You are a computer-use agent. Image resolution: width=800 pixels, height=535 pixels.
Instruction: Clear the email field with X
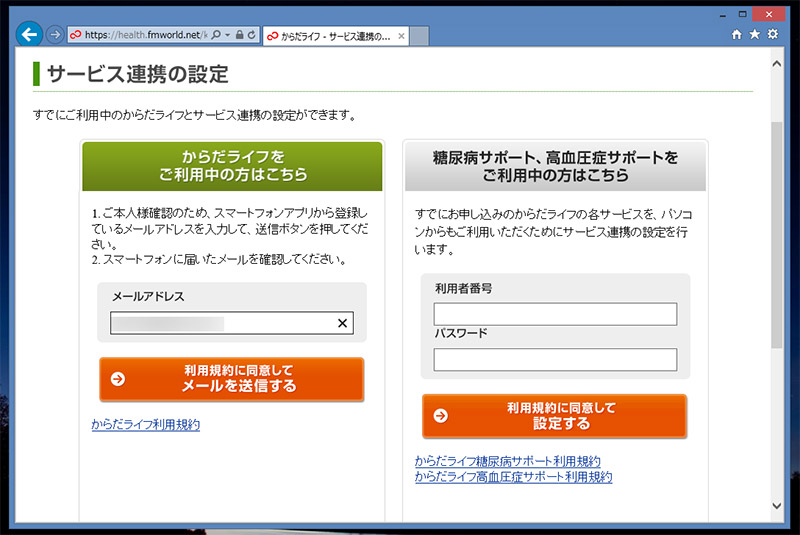(x=342, y=323)
